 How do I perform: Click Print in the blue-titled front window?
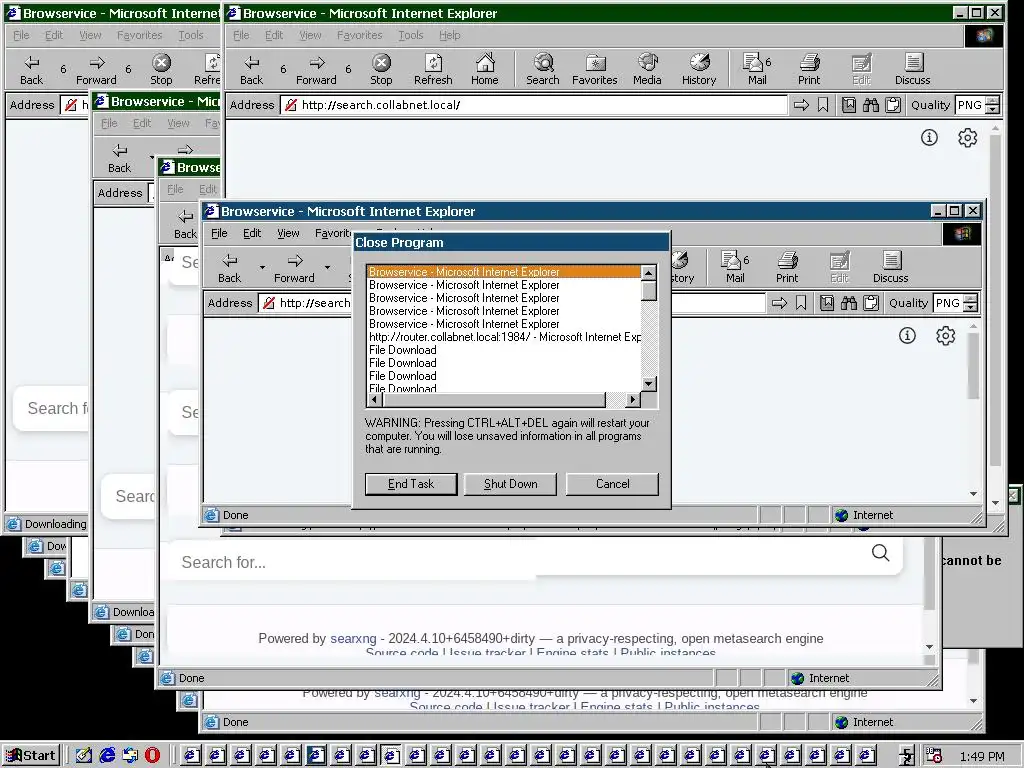(787, 268)
